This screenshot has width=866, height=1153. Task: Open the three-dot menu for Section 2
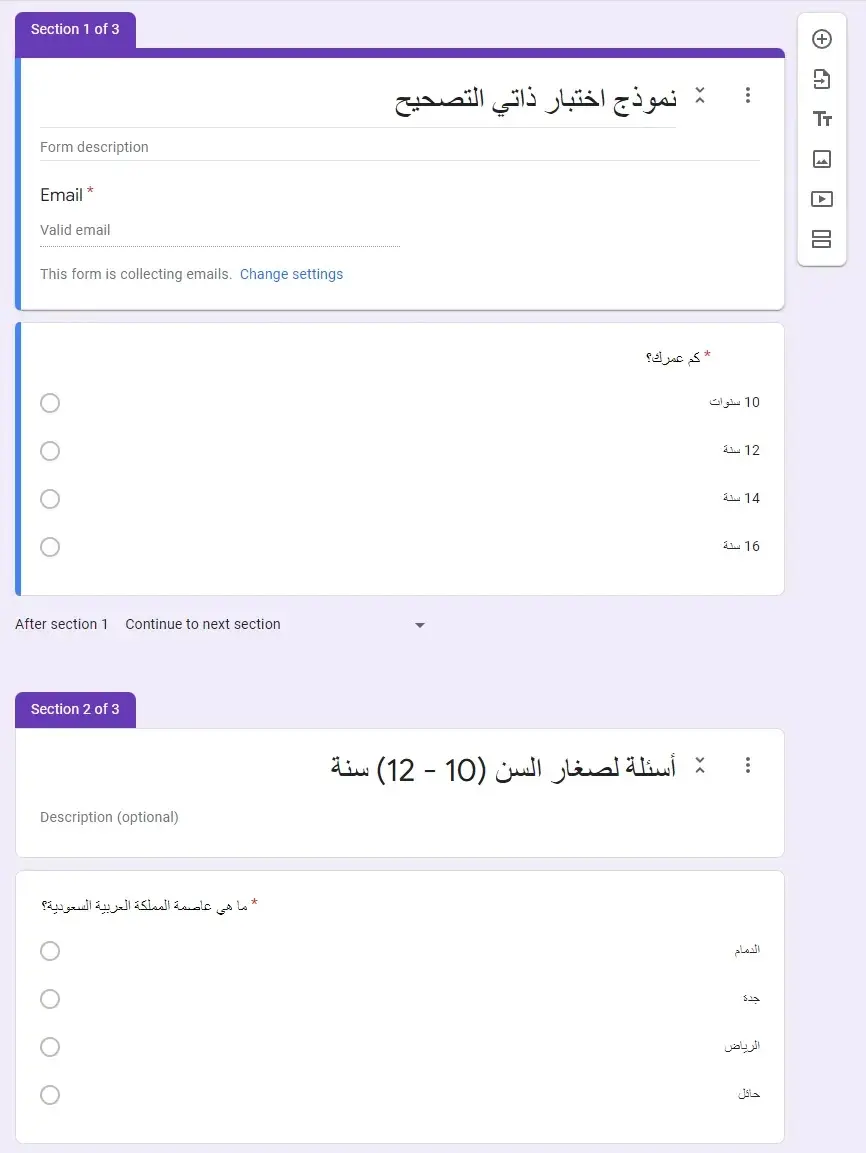[748, 765]
